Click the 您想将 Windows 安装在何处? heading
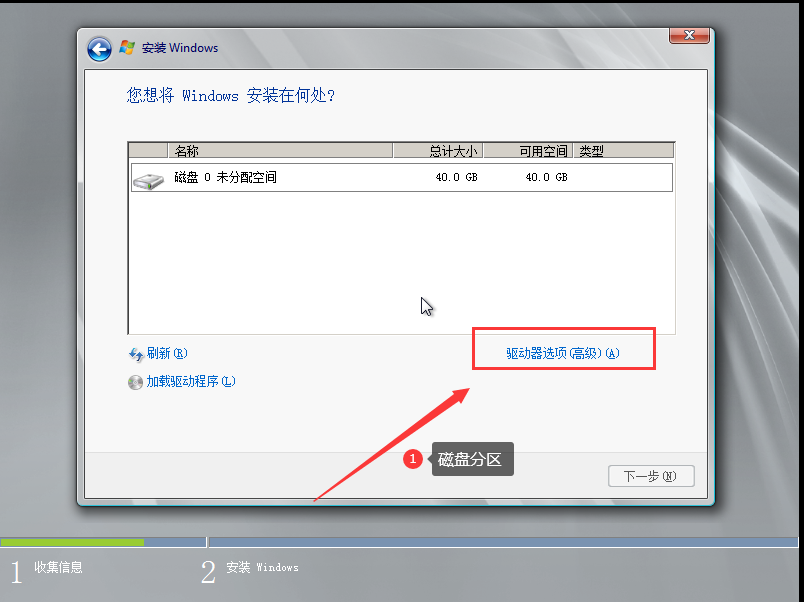 point(230,95)
